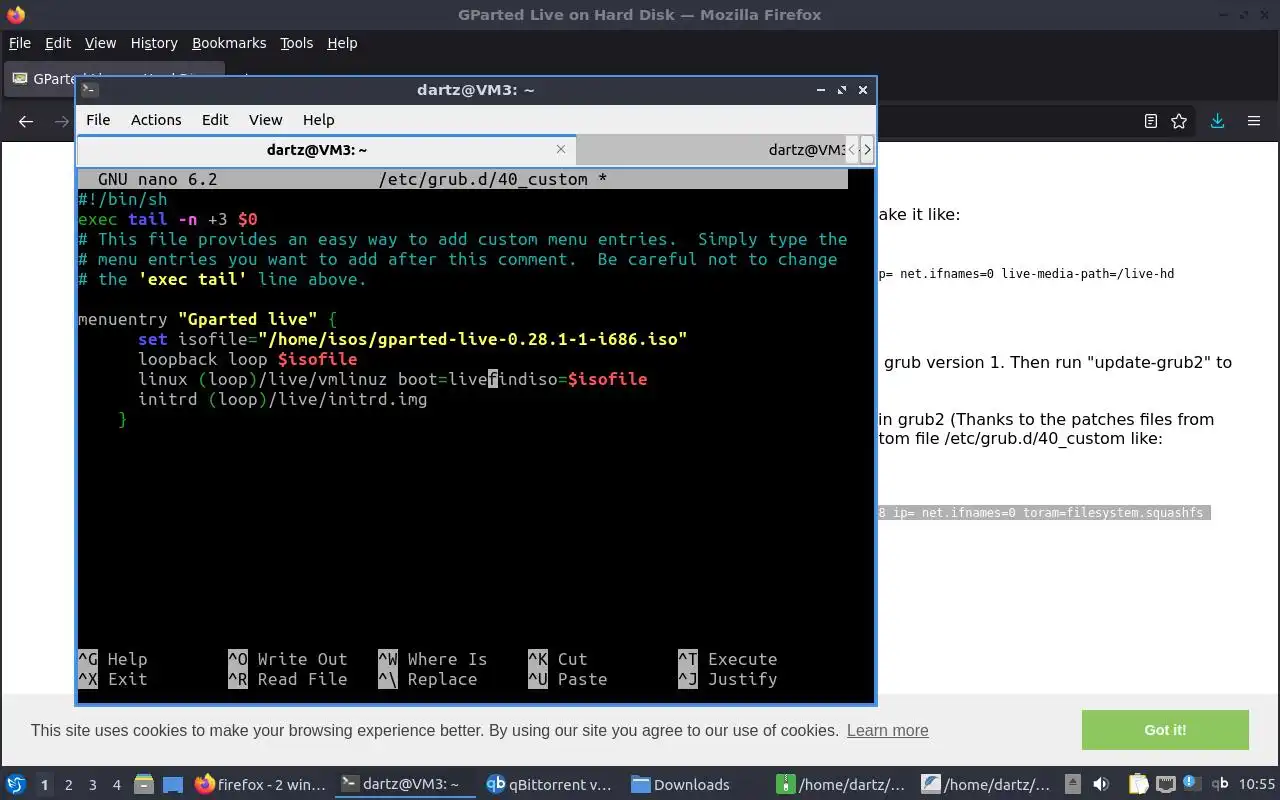Open file manager taskbar launcher icon
This screenshot has width=1280, height=800.
click(143, 784)
